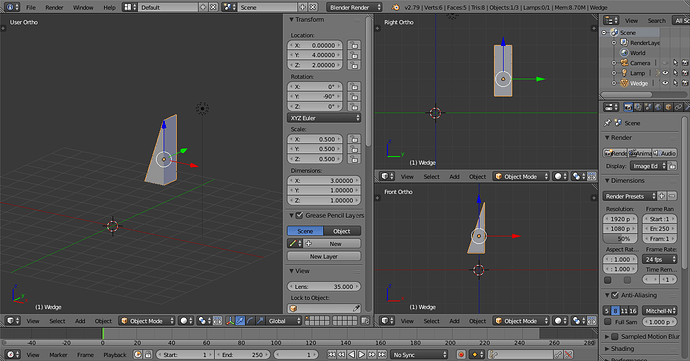
Task: Toggle Wedge renderability camera icon in outliner
Action: tap(685, 83)
